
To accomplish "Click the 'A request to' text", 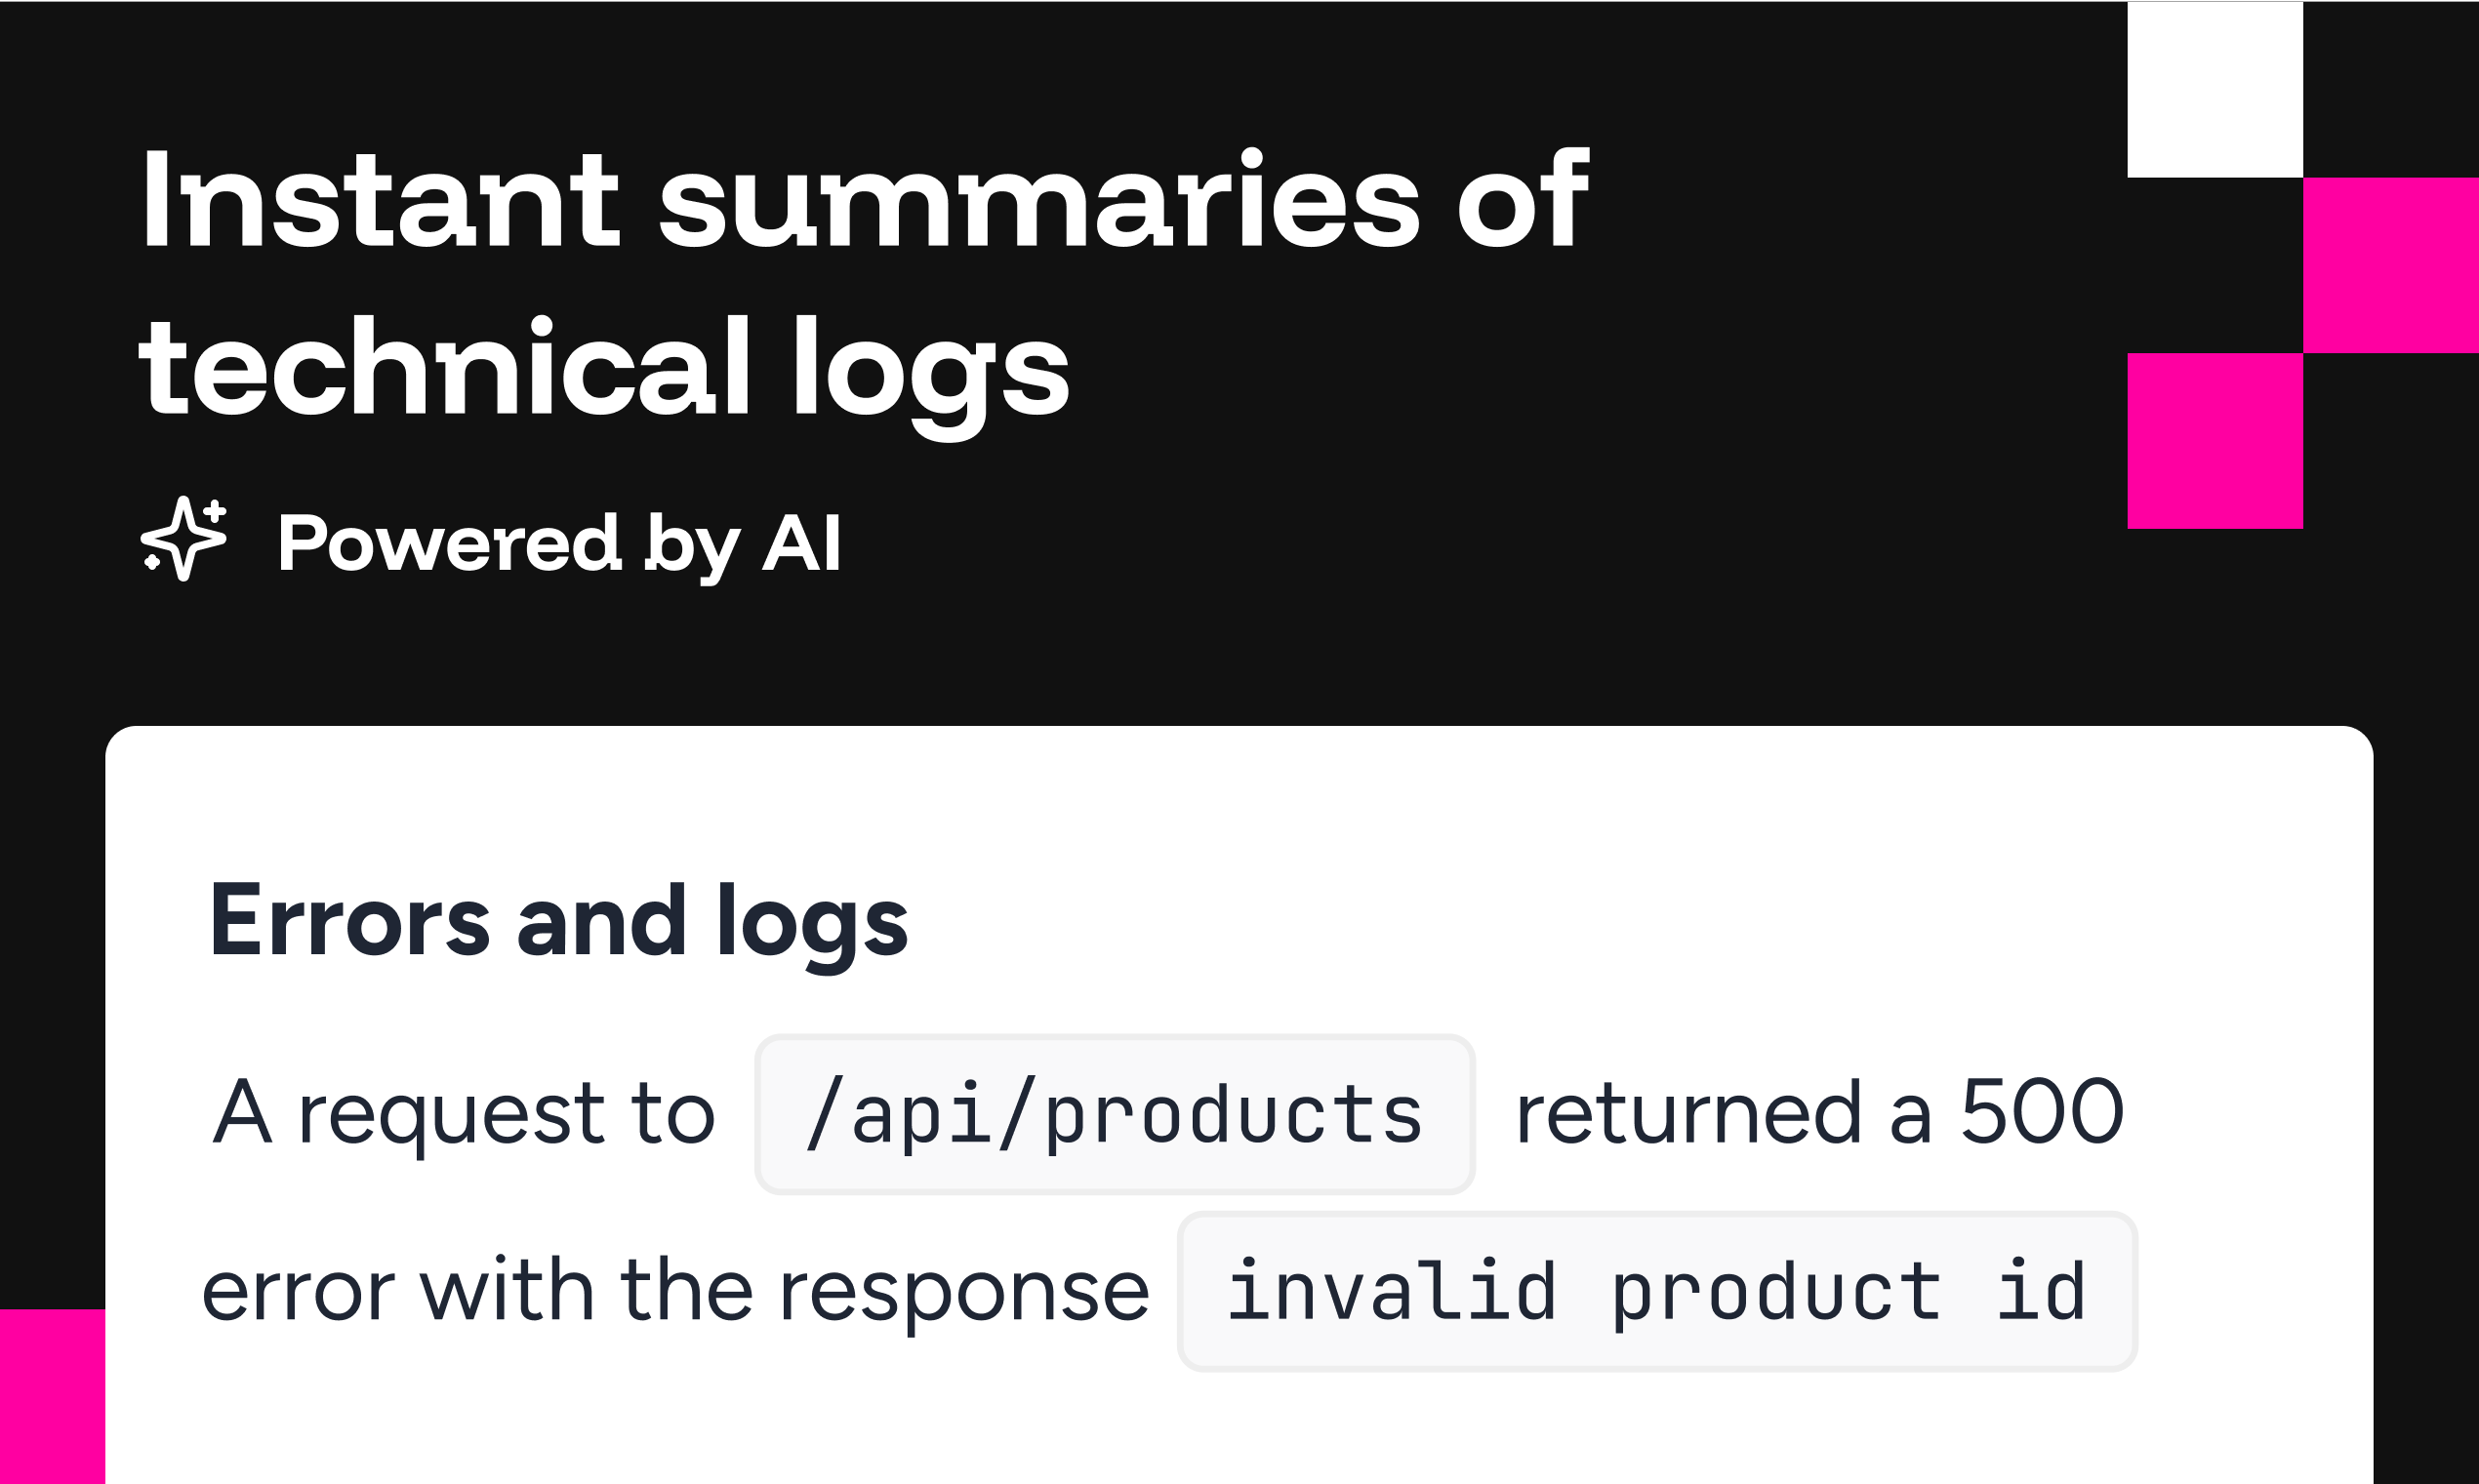I will 464,1115.
